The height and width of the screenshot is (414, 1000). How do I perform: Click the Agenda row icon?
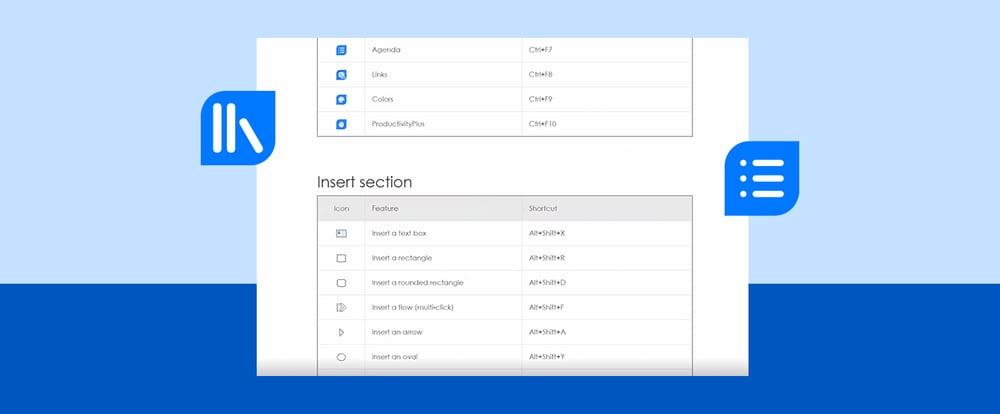pyautogui.click(x=341, y=50)
